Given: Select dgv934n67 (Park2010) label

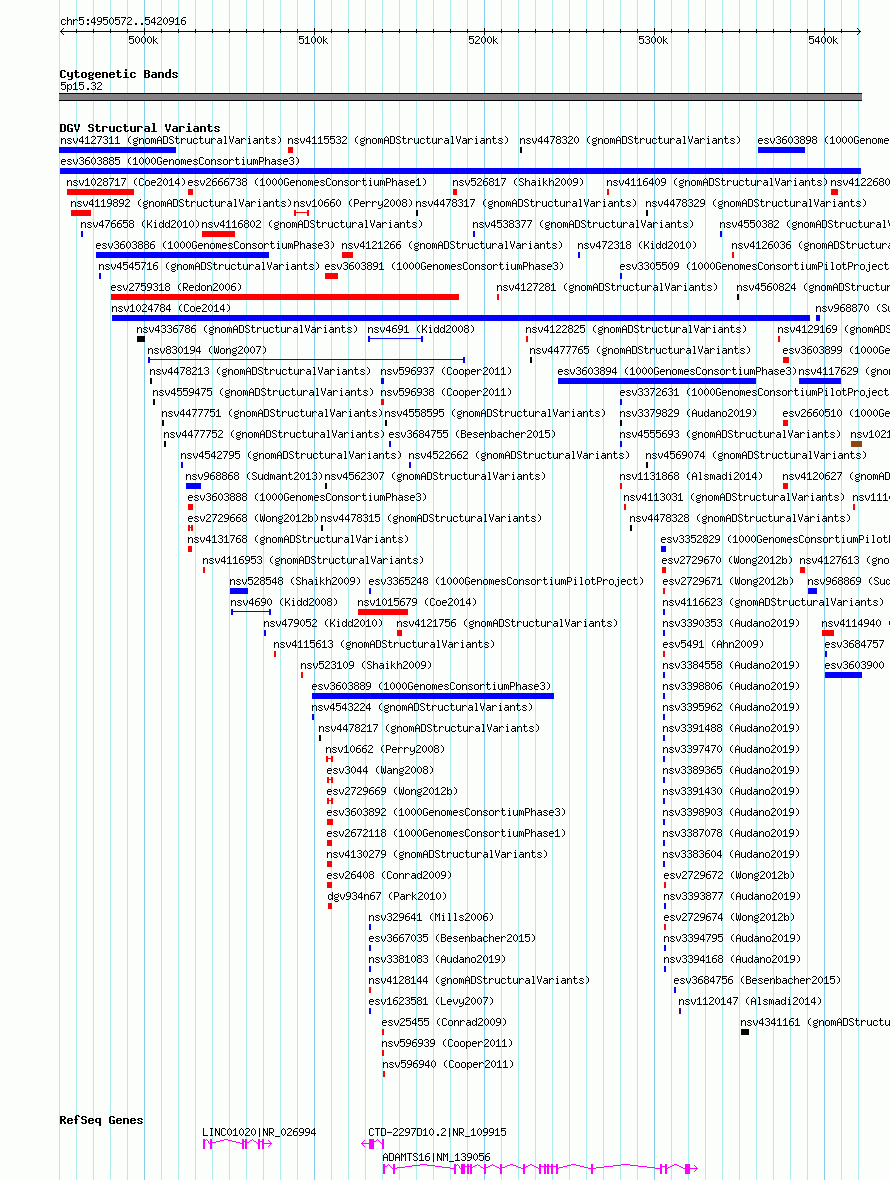Looking at the screenshot, I should pos(387,896).
